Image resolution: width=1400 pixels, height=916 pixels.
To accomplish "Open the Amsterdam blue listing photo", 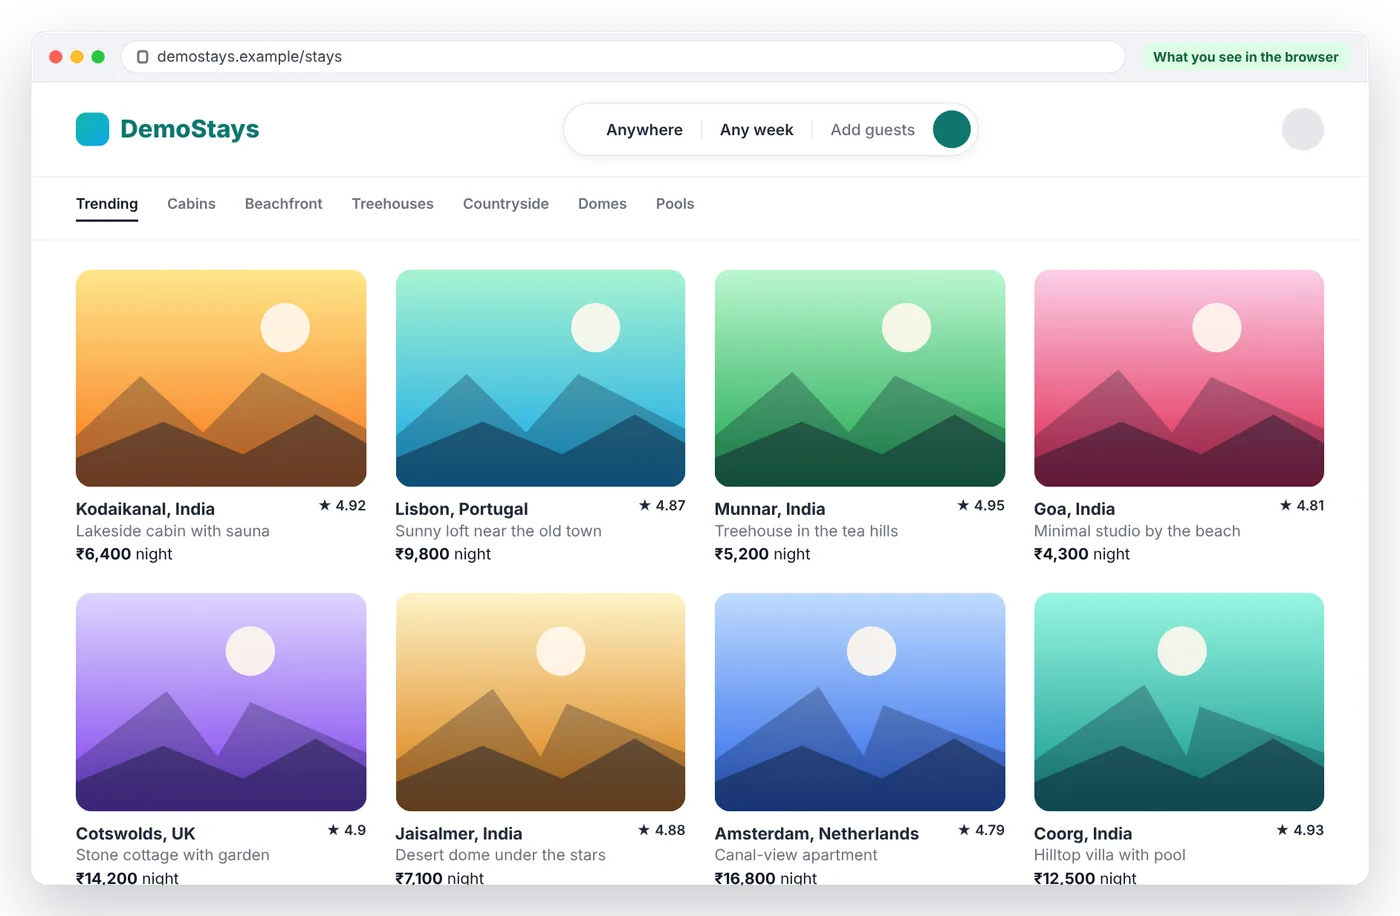I will 860,702.
